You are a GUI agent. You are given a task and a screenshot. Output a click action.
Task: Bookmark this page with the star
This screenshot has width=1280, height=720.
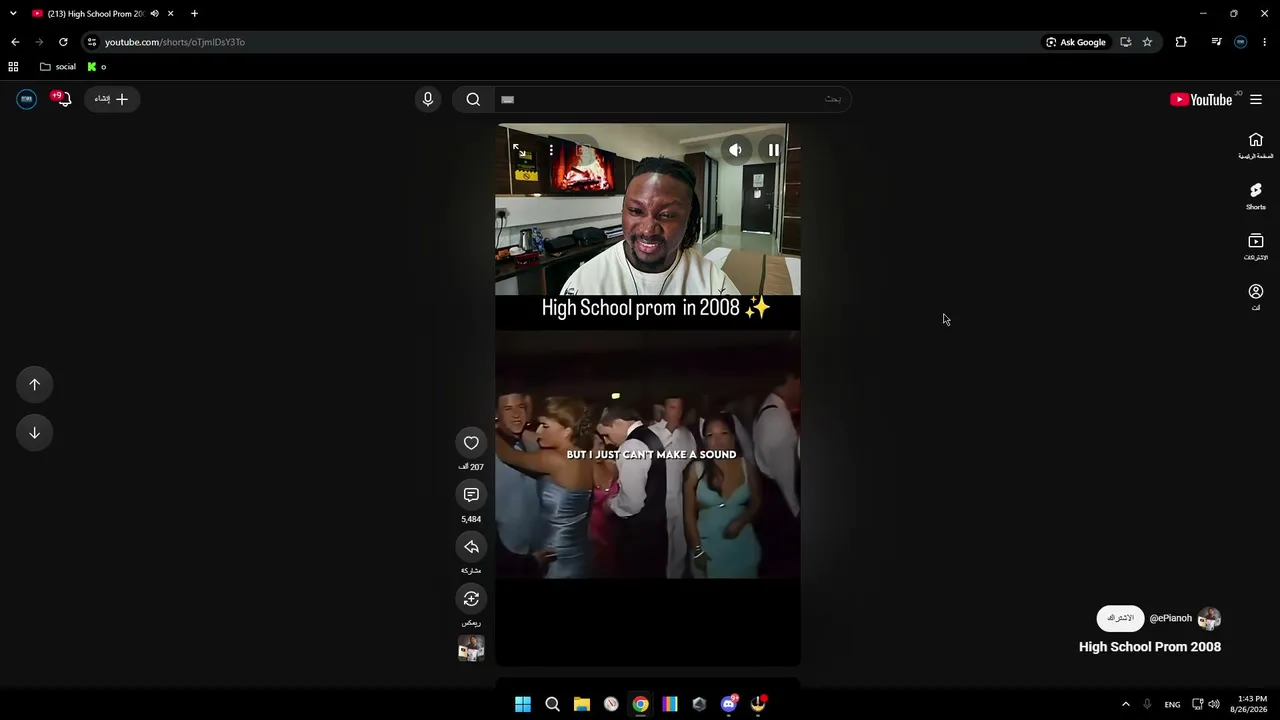(1147, 42)
